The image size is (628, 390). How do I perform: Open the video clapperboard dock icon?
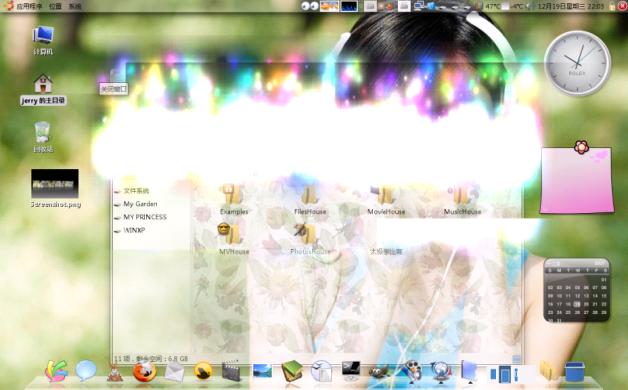click(231, 371)
